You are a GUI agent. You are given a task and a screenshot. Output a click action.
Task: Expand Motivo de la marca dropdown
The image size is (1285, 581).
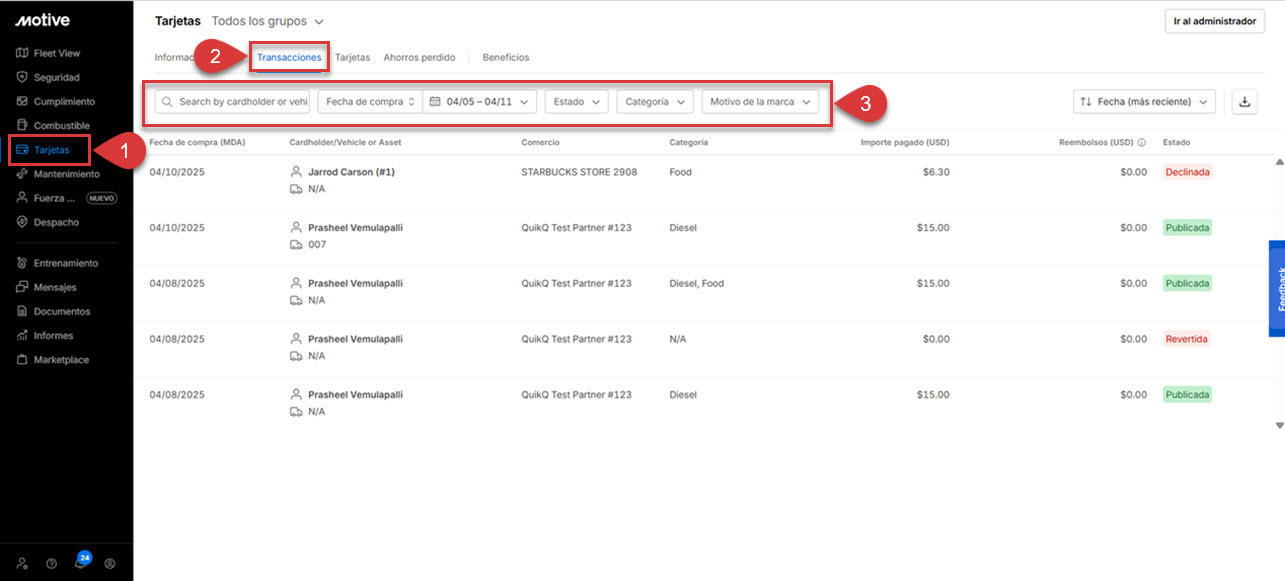pyautogui.click(x=760, y=102)
